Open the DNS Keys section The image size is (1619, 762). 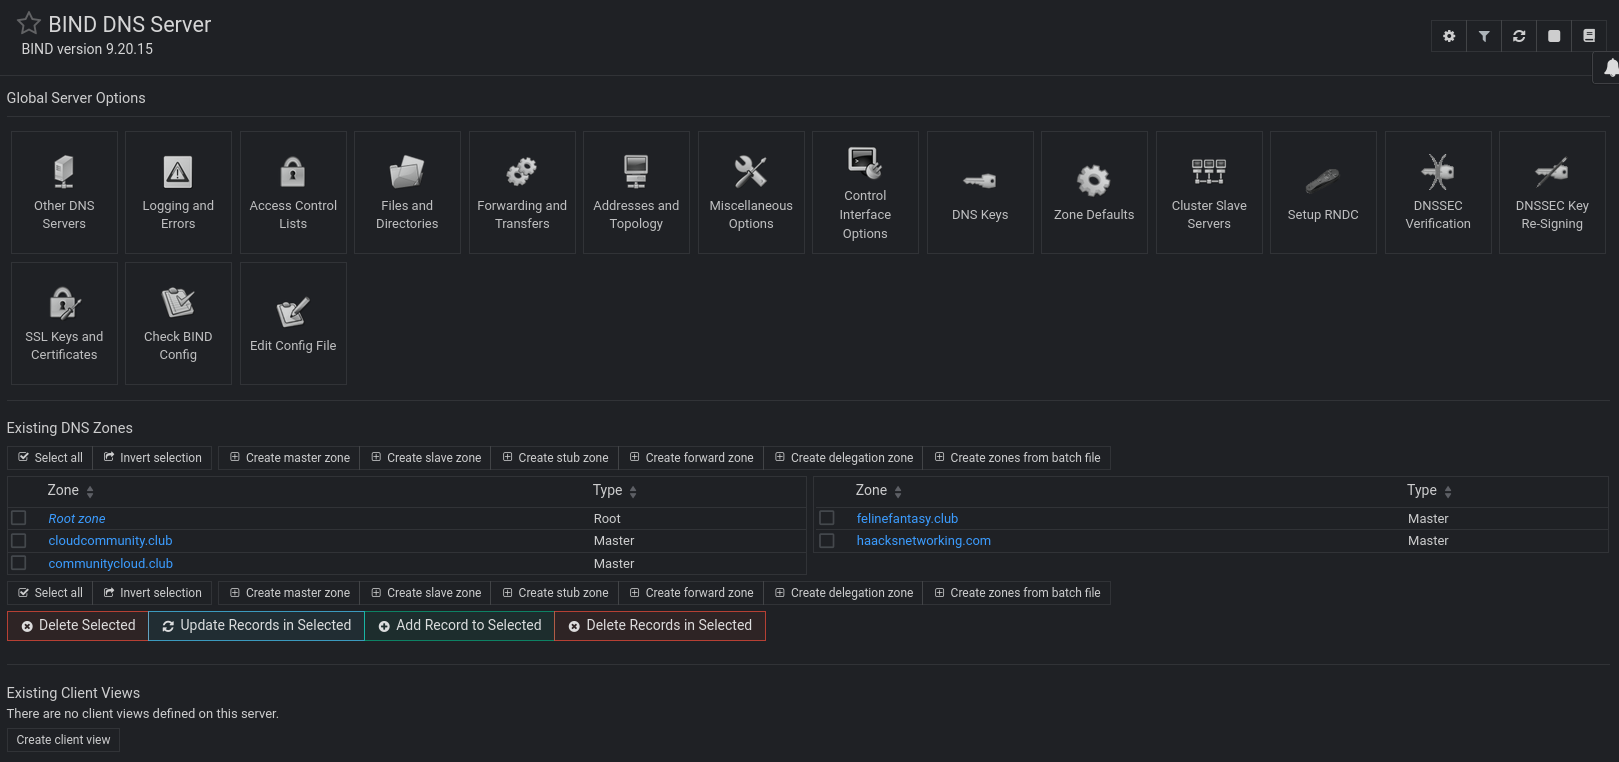pyautogui.click(x=980, y=192)
